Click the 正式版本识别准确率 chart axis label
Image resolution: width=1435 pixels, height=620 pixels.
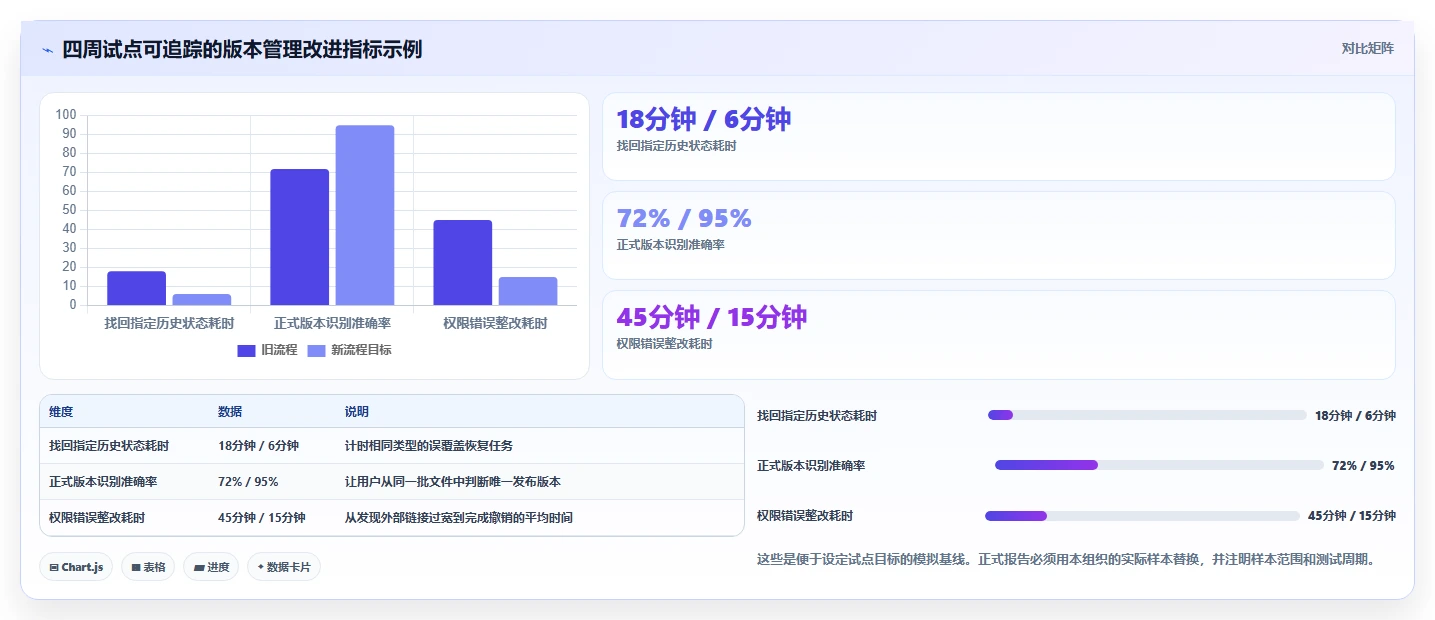(x=332, y=323)
